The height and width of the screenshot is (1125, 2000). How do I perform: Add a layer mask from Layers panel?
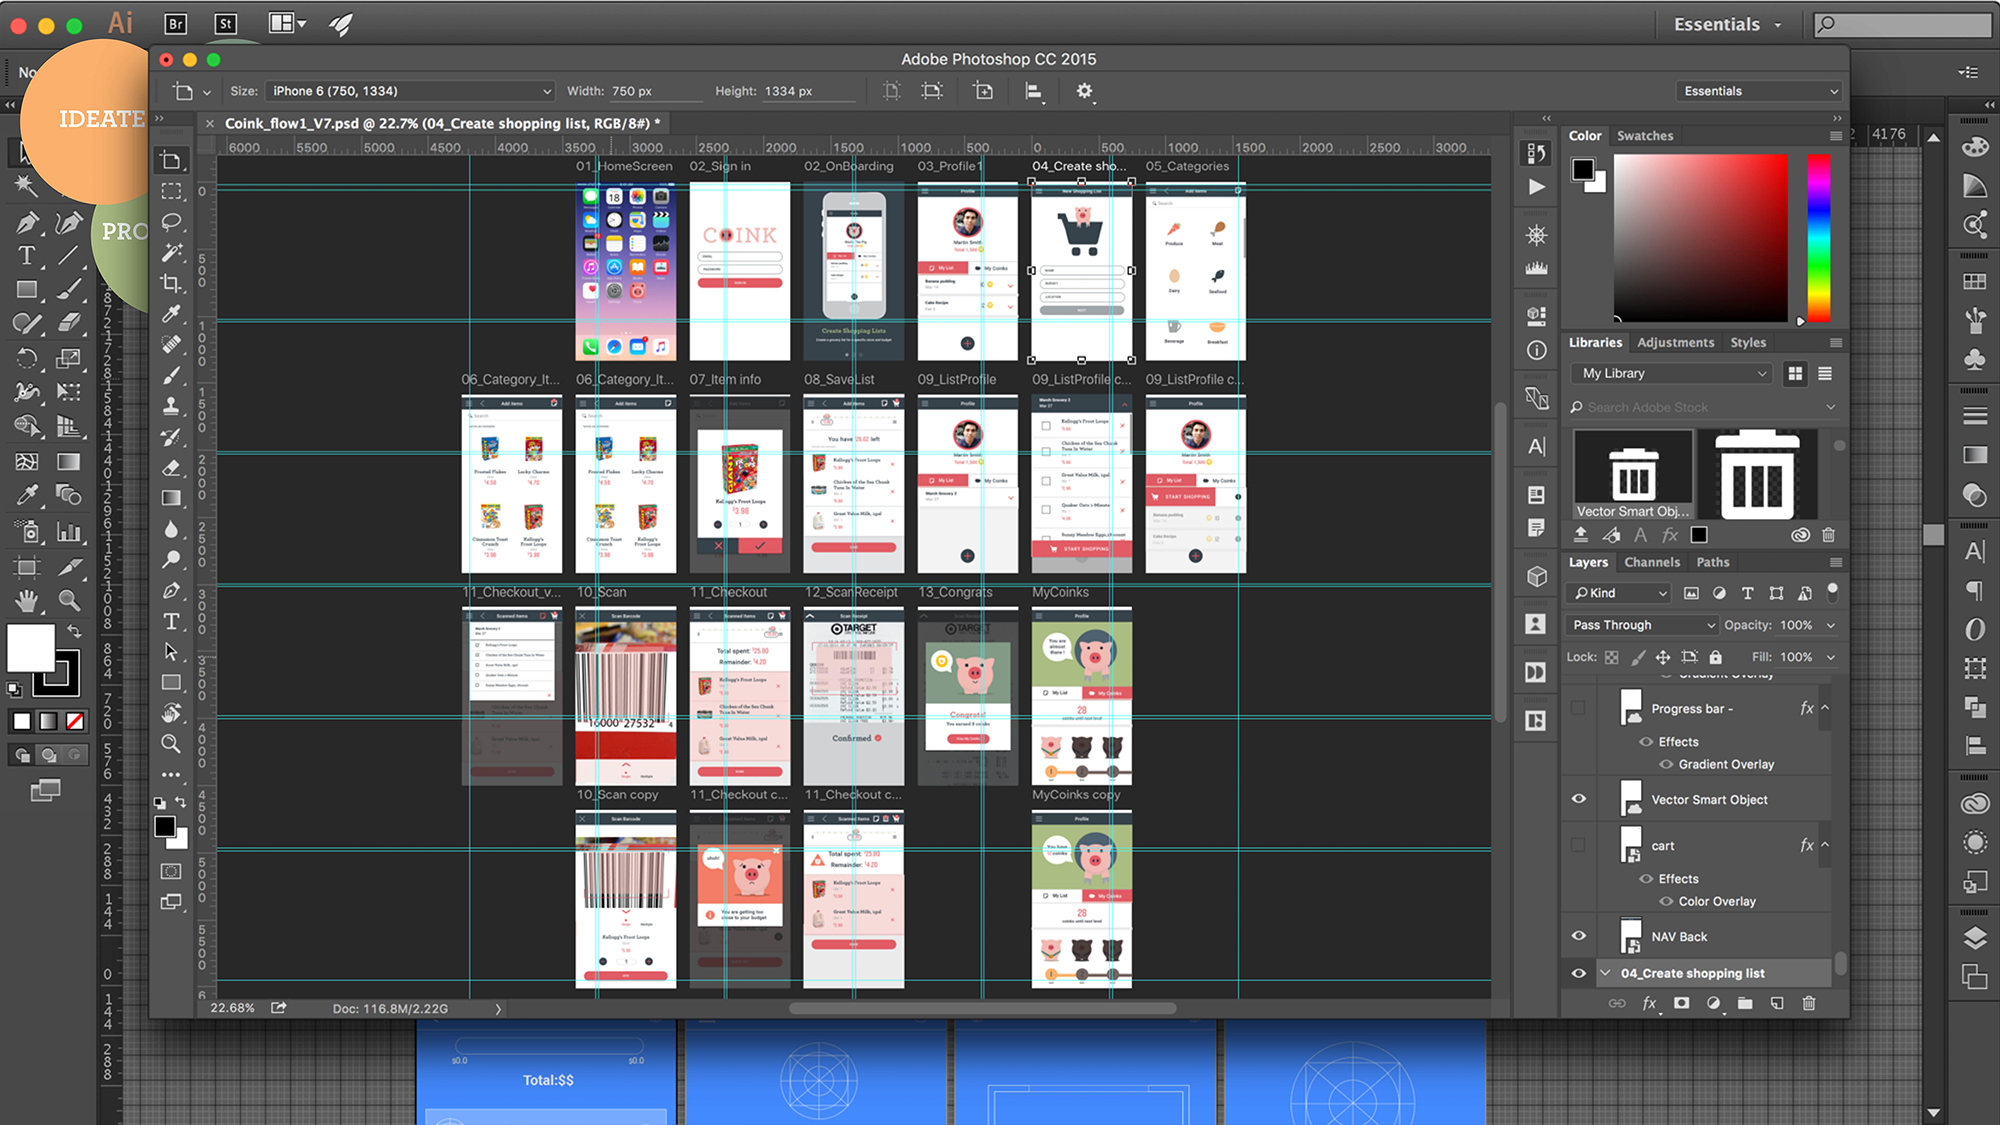[1681, 1003]
